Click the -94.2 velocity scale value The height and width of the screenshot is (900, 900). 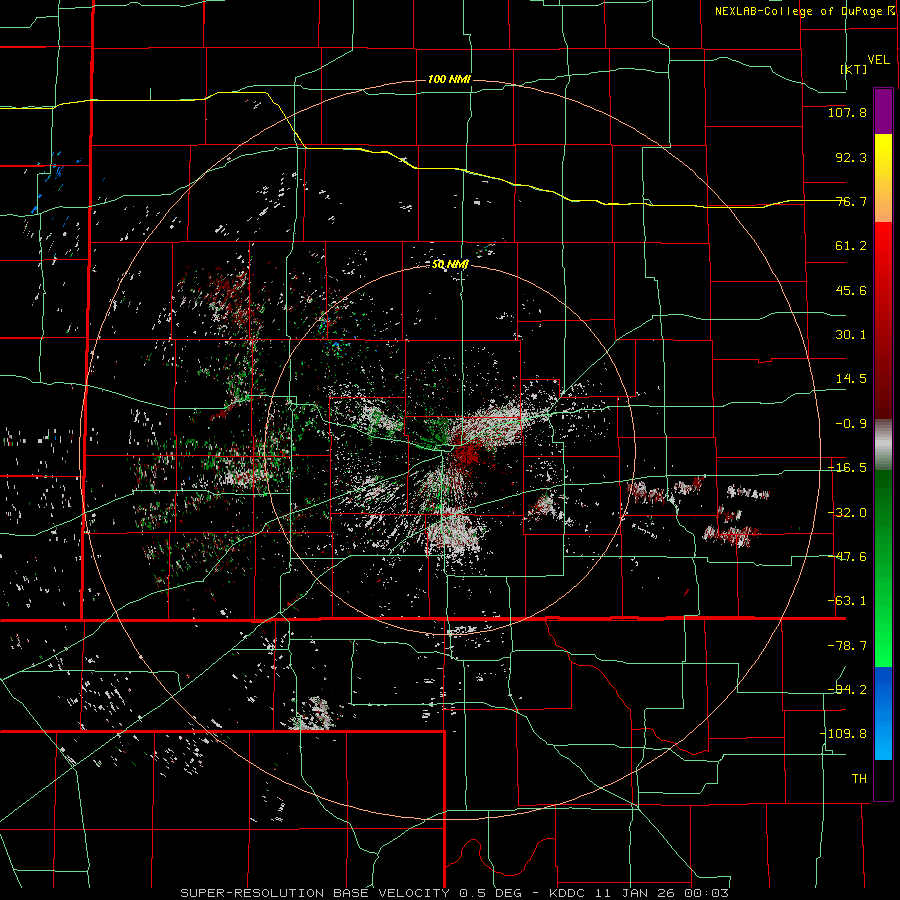(x=847, y=690)
